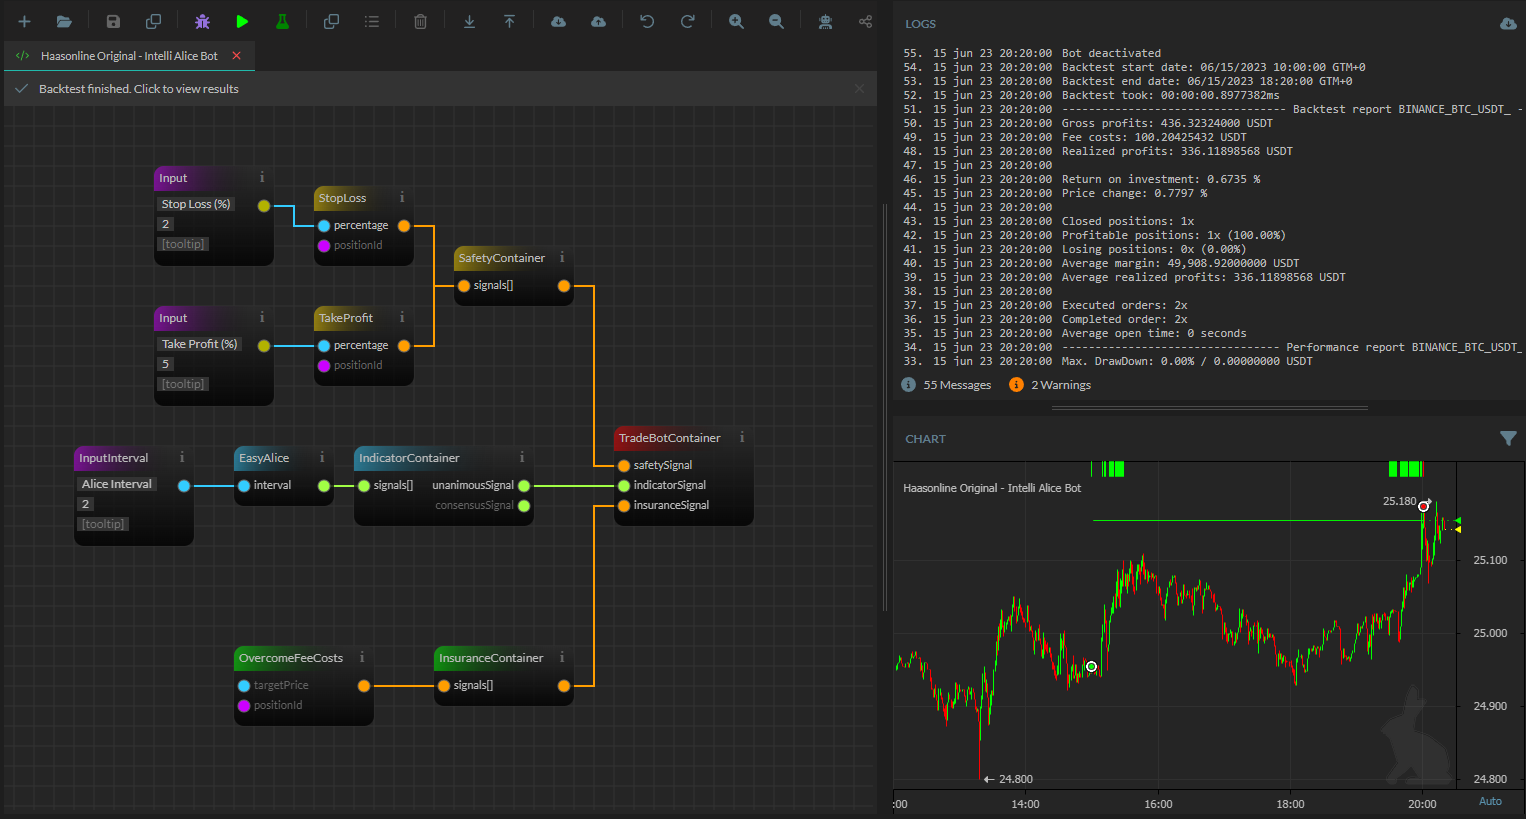Open the tooltip link on the Stop Loss input
The height and width of the screenshot is (819, 1526).
[183, 243]
